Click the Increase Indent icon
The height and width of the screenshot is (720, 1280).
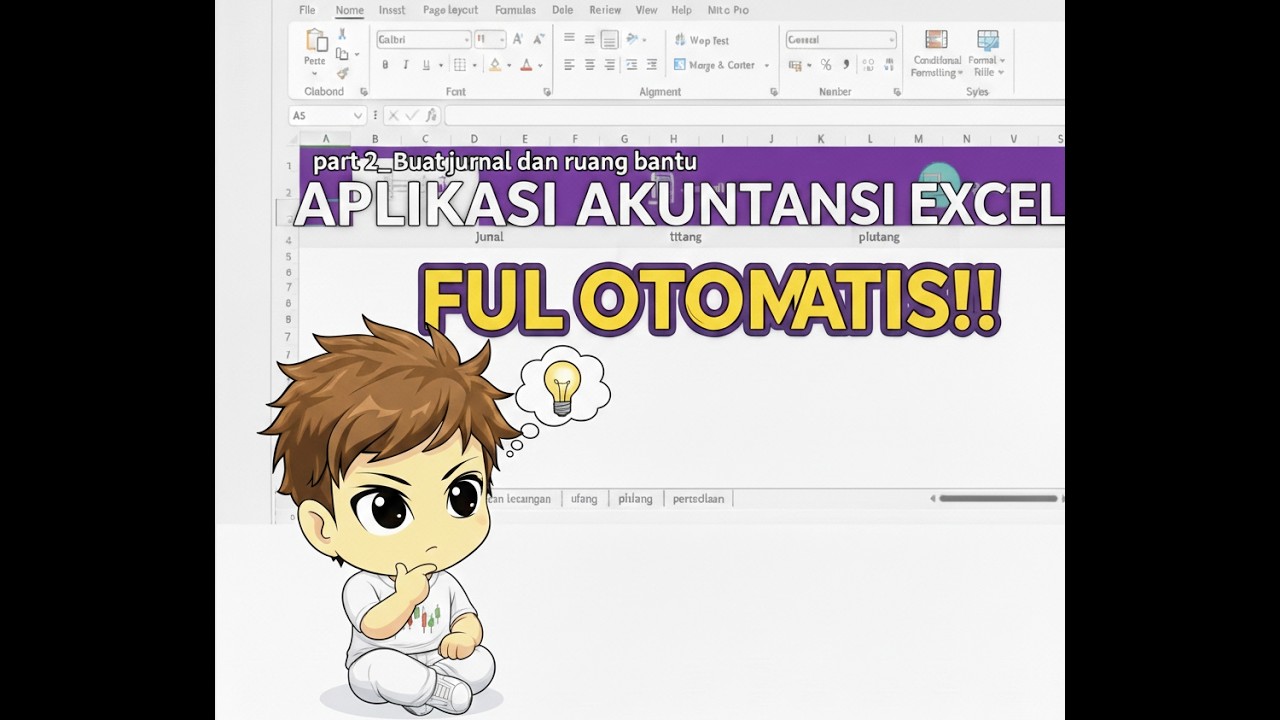652,65
